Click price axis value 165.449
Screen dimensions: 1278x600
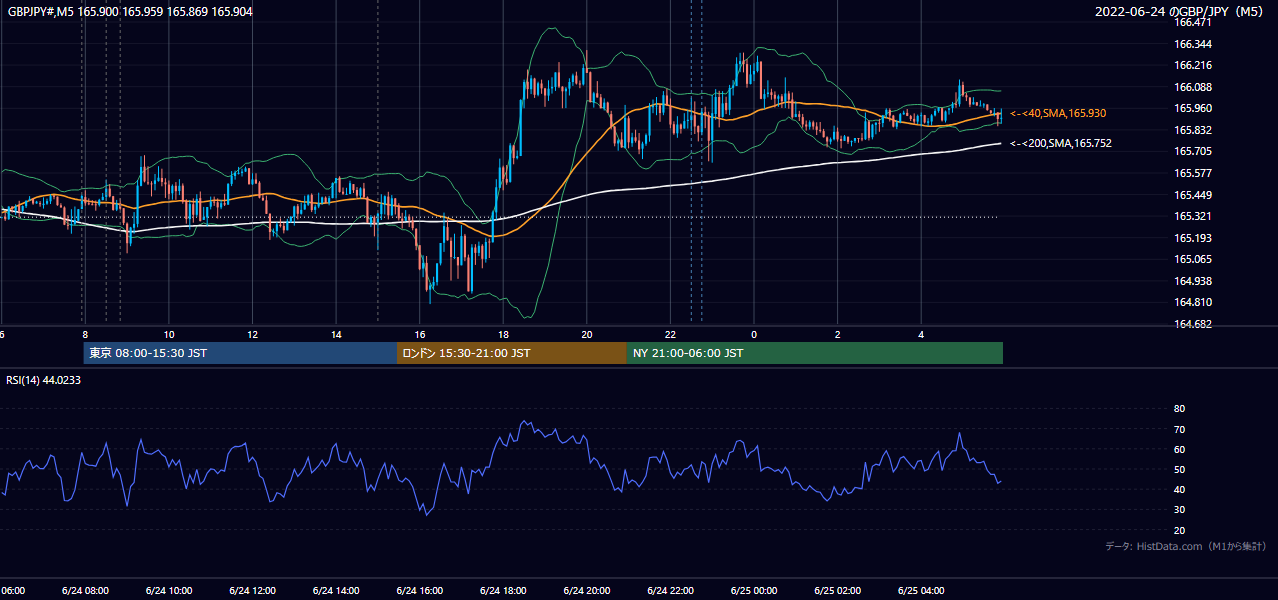[1193, 195]
